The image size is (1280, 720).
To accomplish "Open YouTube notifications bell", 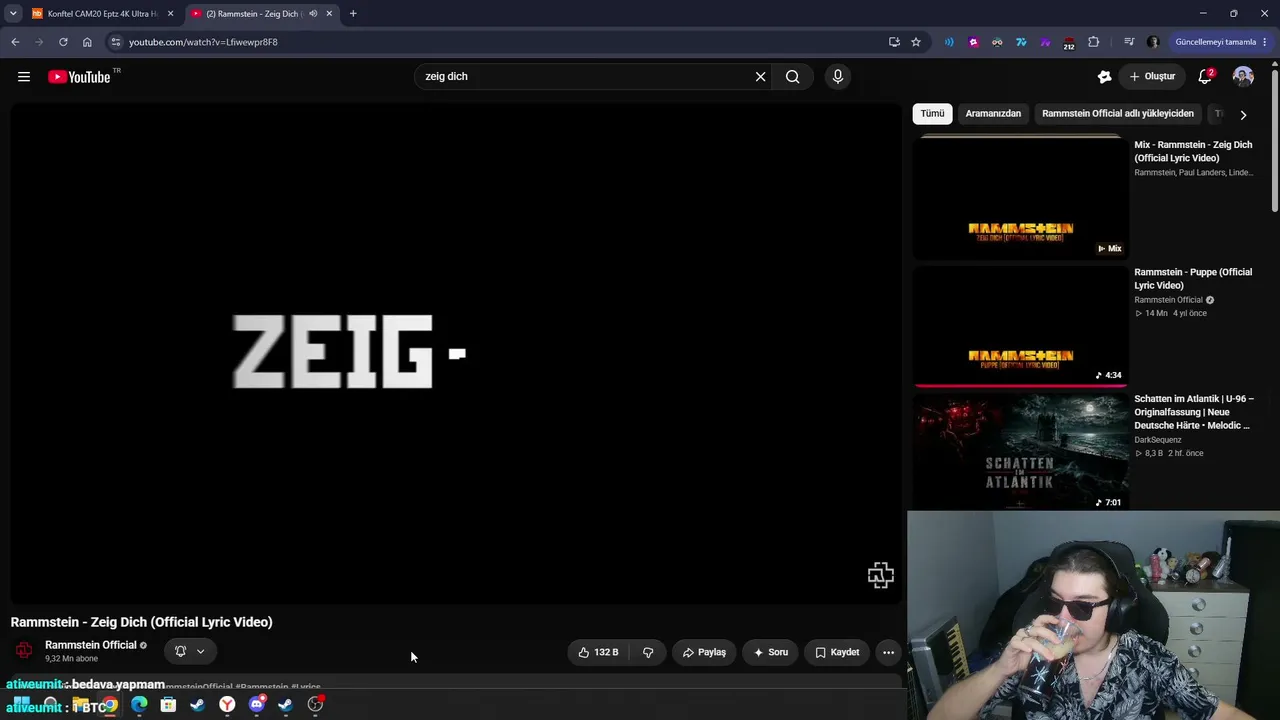I will tap(1205, 77).
